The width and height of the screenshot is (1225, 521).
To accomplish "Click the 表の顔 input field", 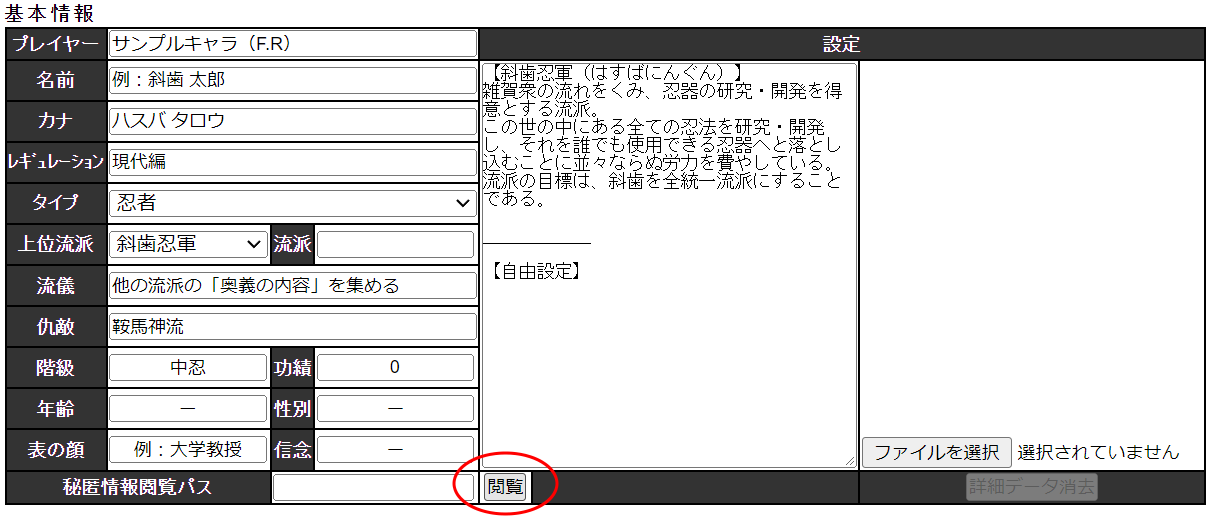I will click(x=188, y=449).
